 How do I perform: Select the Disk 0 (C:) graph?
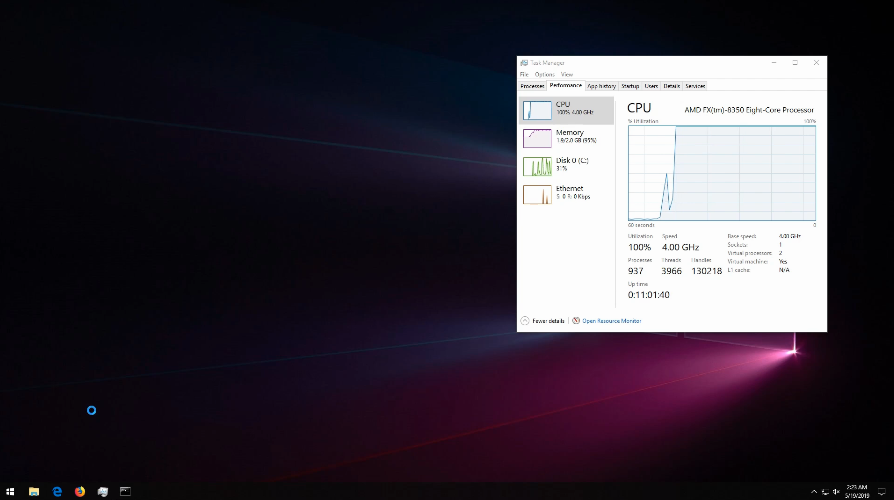click(x=537, y=166)
